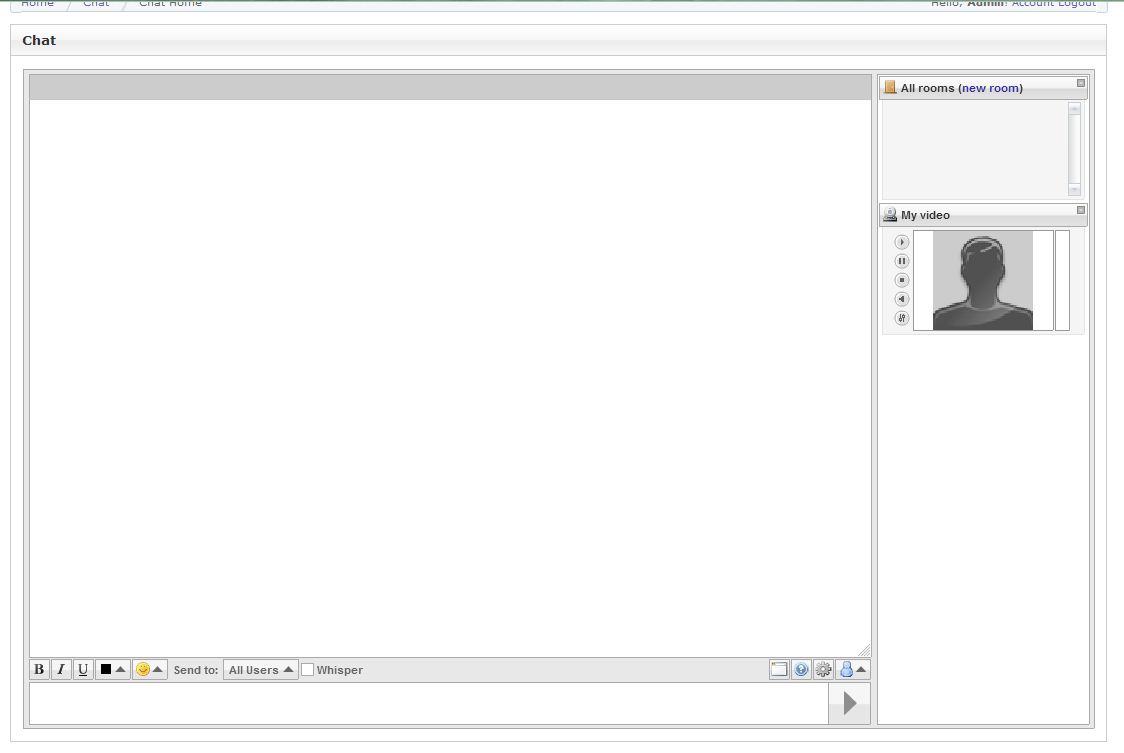1124x753 pixels.
Task: Collapse the My video panel
Action: tap(1080, 210)
